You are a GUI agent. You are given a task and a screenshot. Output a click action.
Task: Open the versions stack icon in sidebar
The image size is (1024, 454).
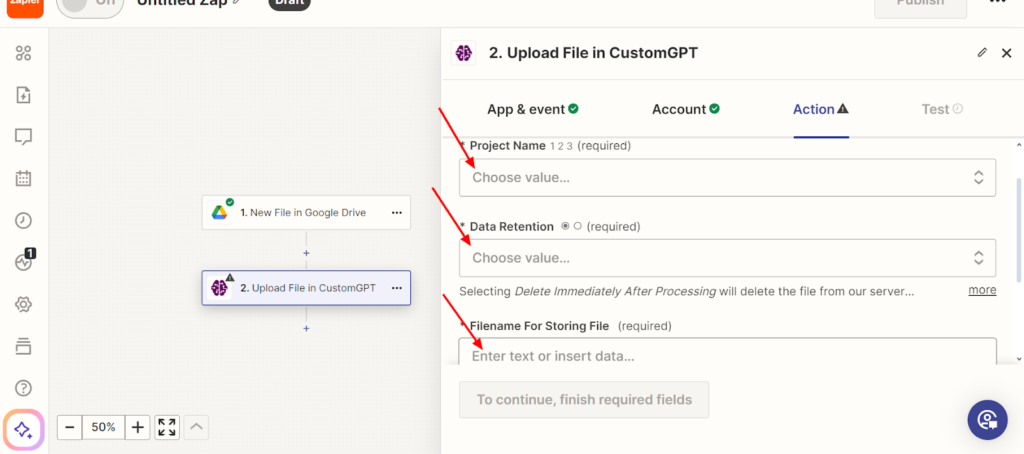[x=24, y=346]
